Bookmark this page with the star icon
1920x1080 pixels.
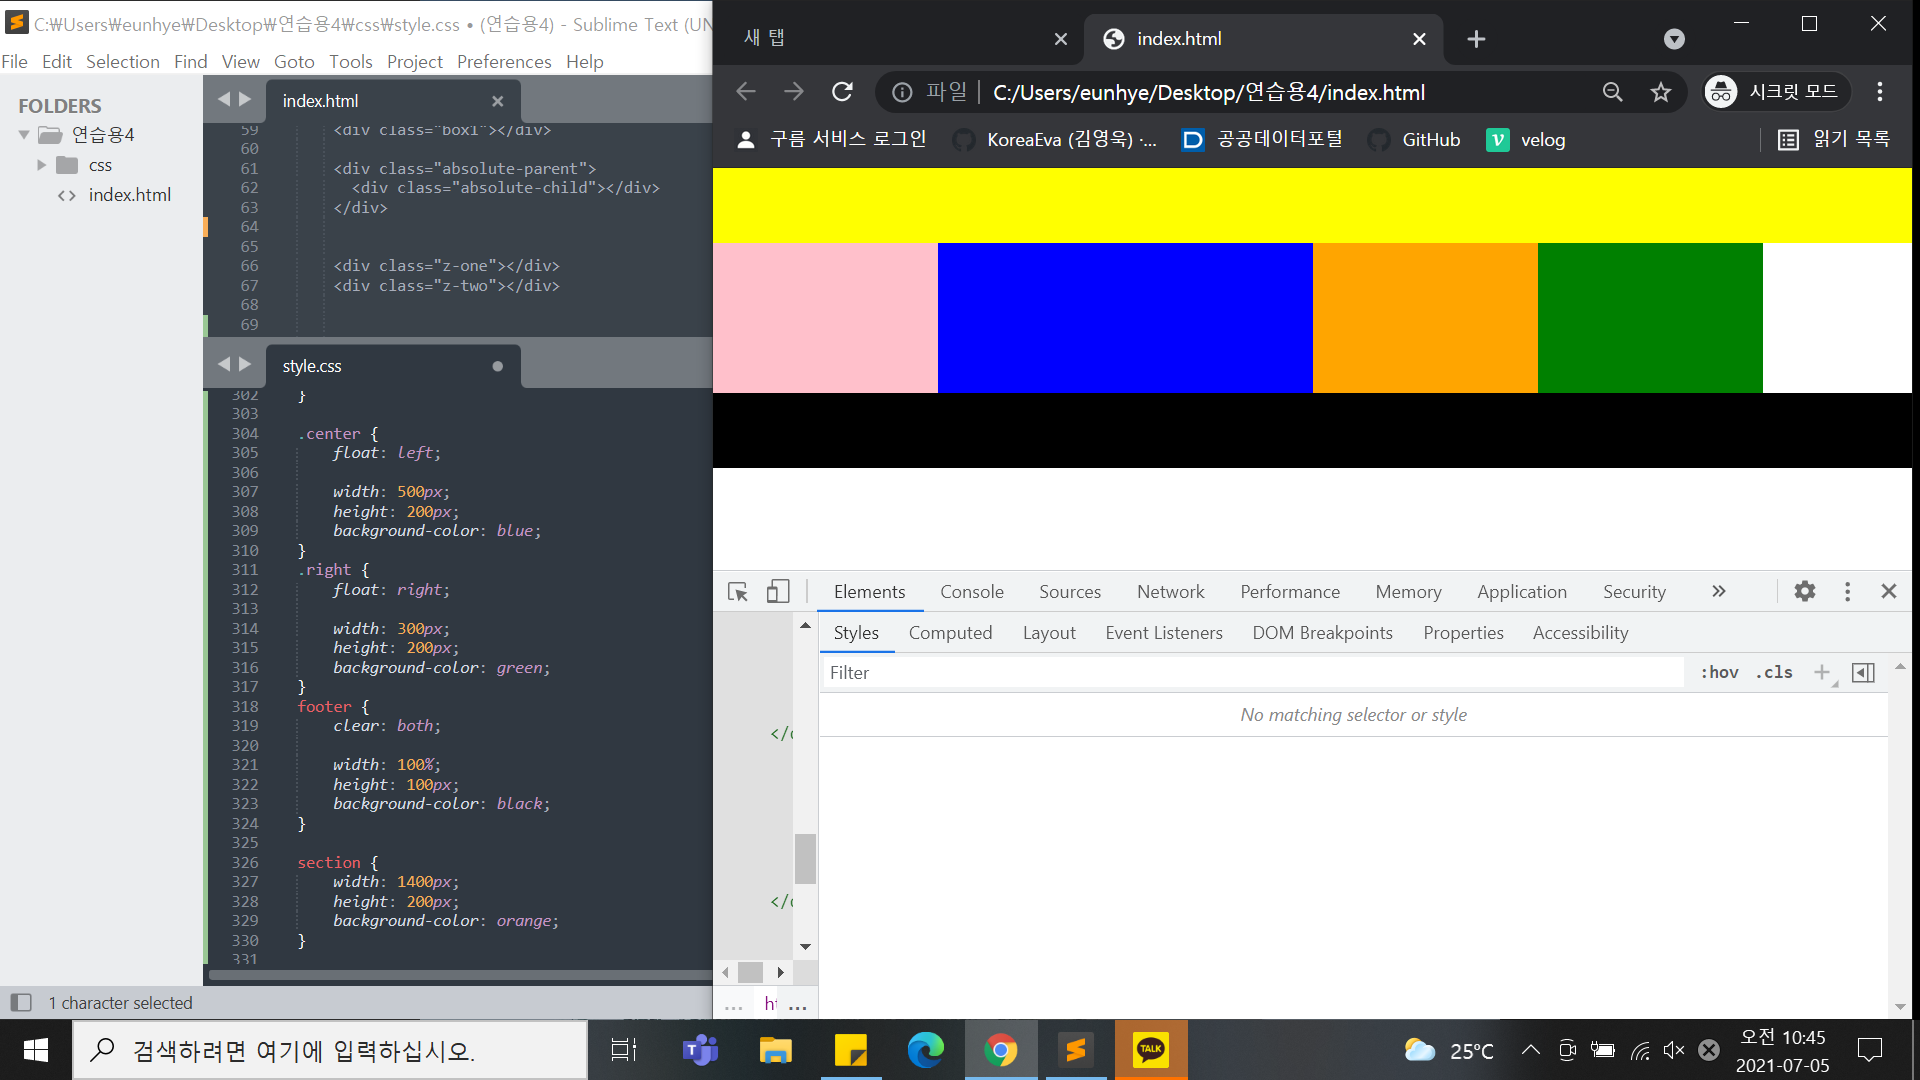coord(1661,92)
